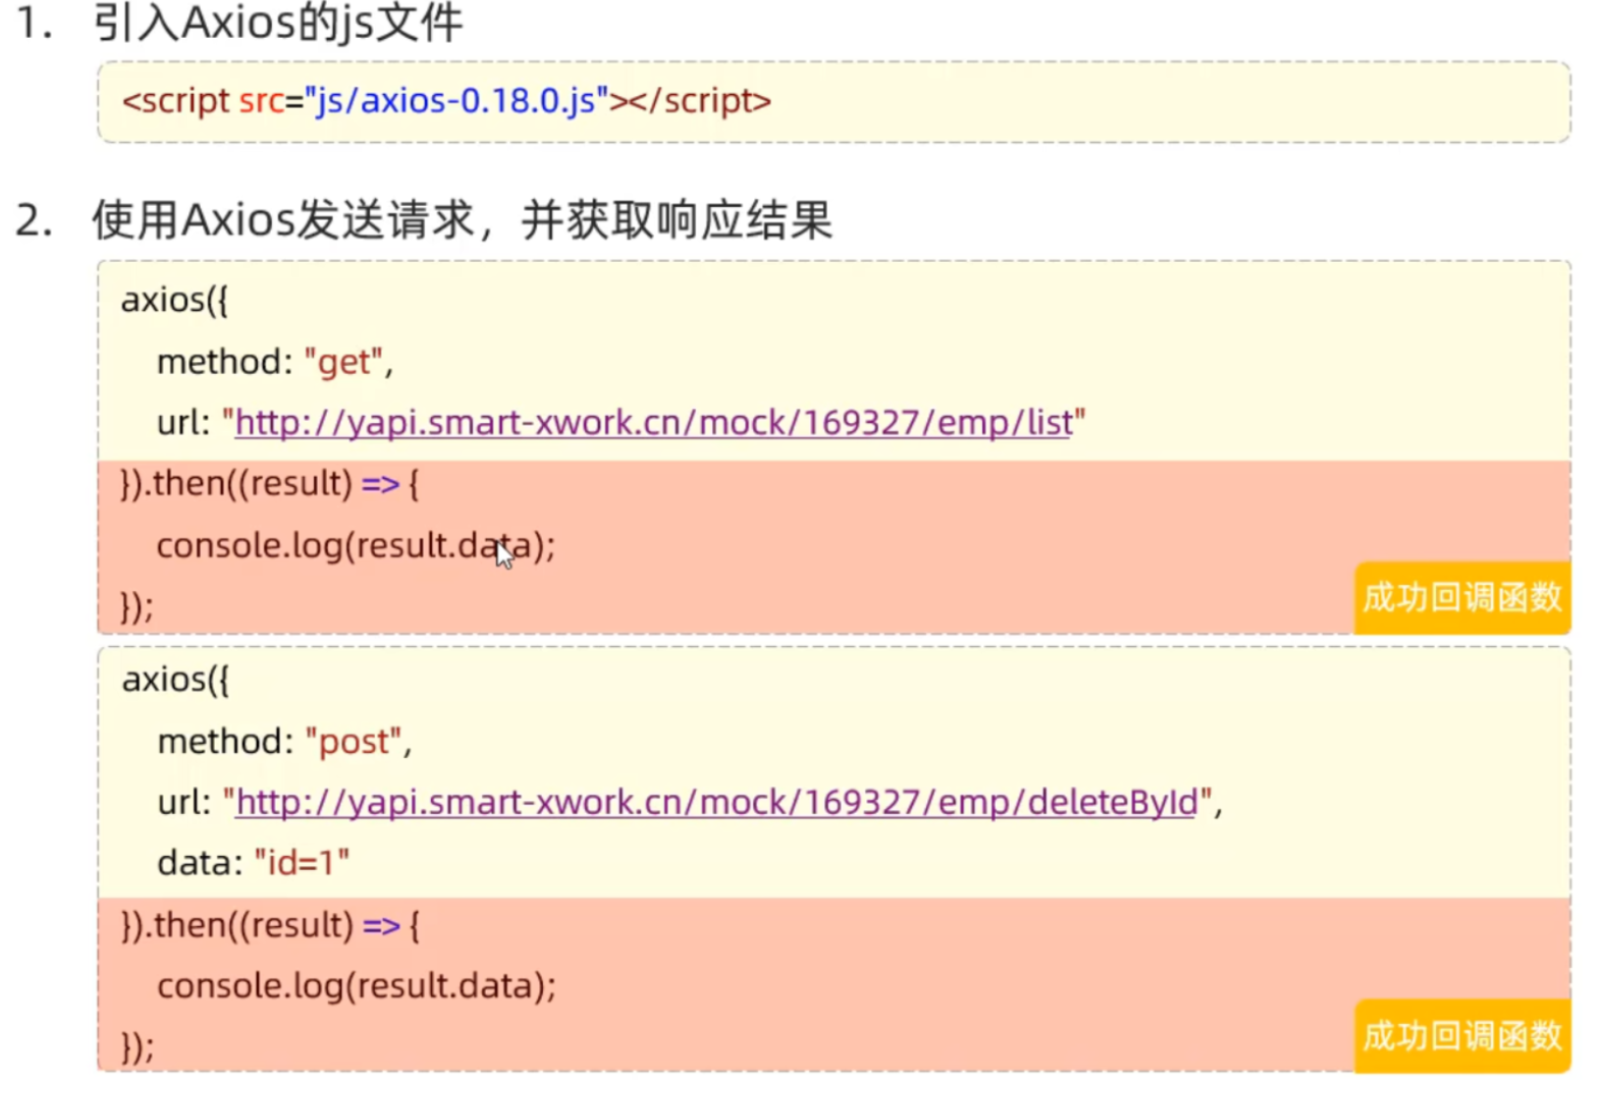1622x1094 pixels.
Task: Open the emp/deleteById mock URL link
Action: click(x=717, y=802)
